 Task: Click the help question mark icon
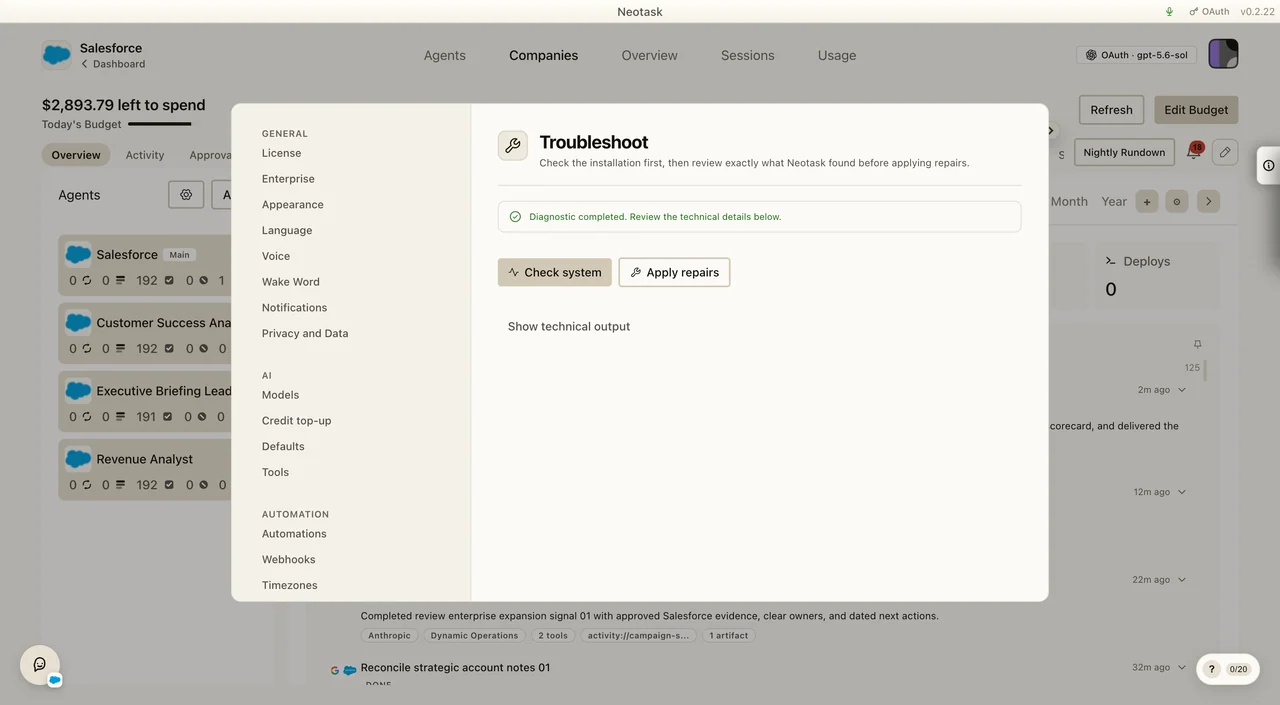pos(1211,669)
